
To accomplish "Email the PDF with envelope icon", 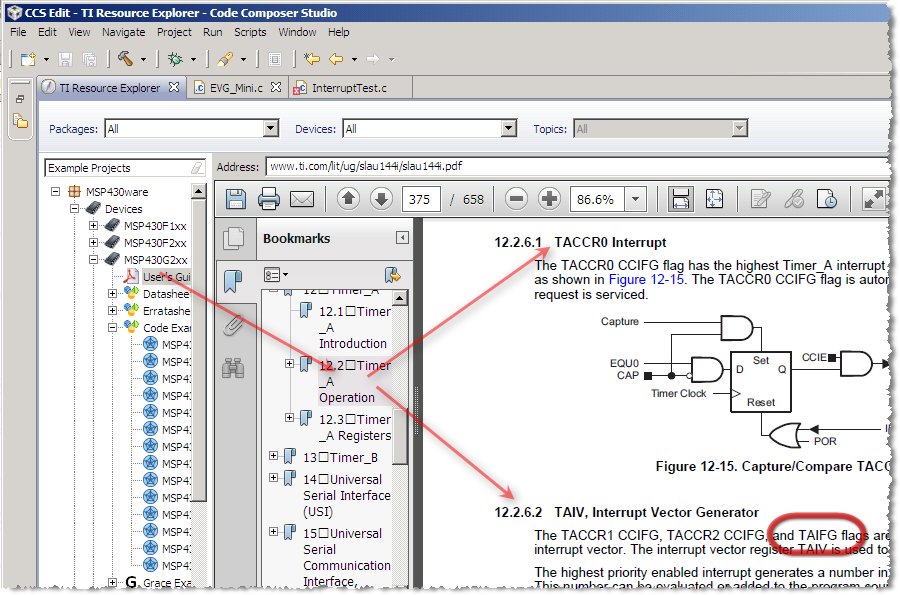I will [302, 199].
